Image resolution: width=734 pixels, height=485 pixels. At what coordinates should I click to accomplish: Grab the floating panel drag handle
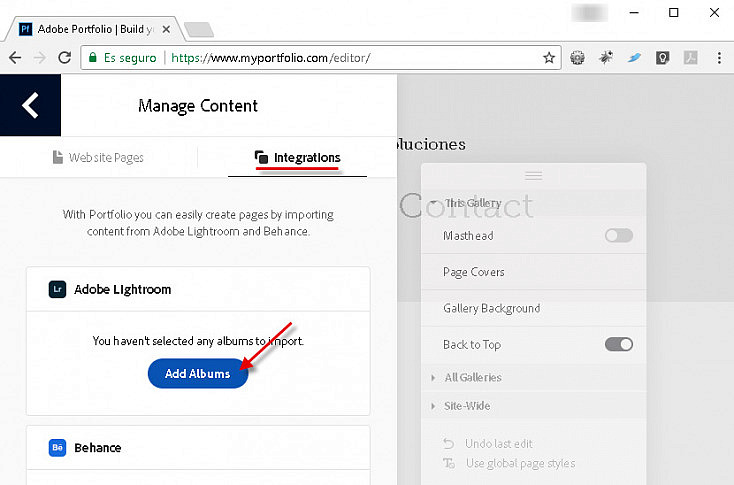tap(534, 176)
